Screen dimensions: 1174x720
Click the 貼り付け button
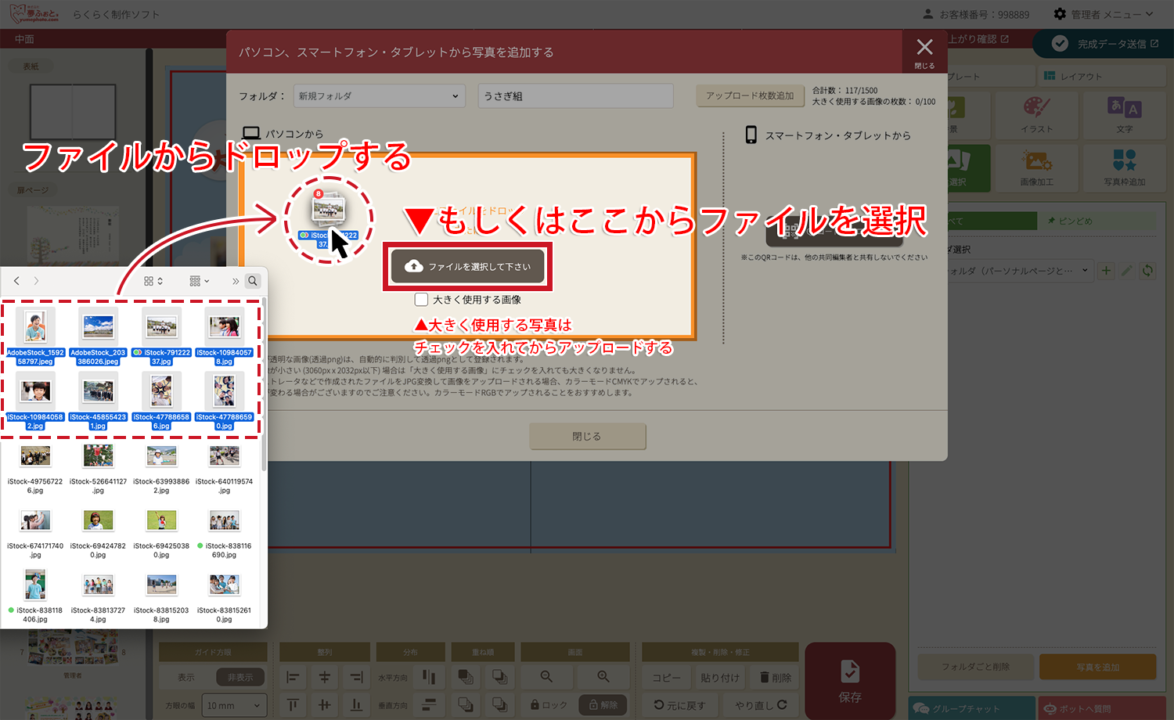coord(720,677)
